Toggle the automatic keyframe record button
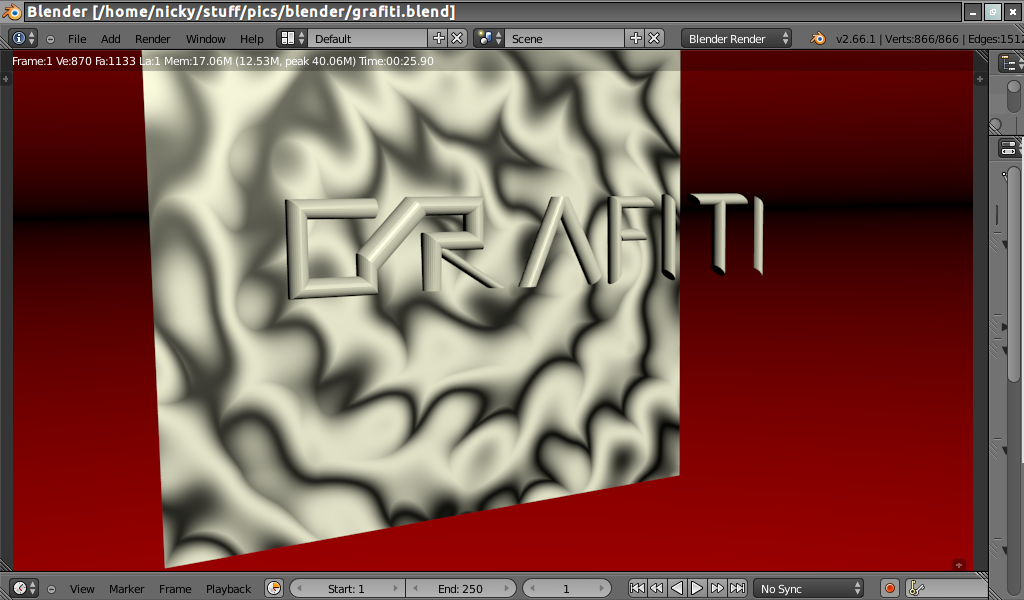This screenshot has width=1024, height=600. tap(889, 588)
